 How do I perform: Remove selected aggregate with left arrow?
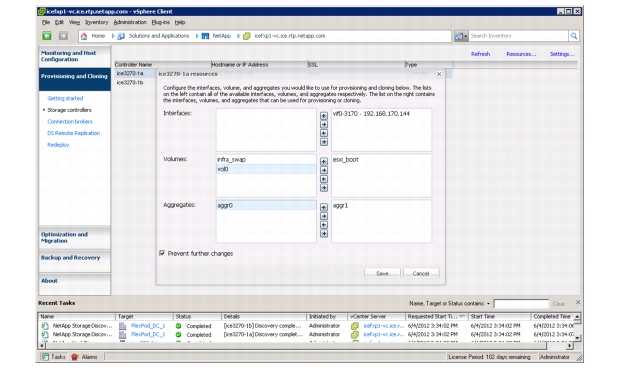[x=324, y=225]
